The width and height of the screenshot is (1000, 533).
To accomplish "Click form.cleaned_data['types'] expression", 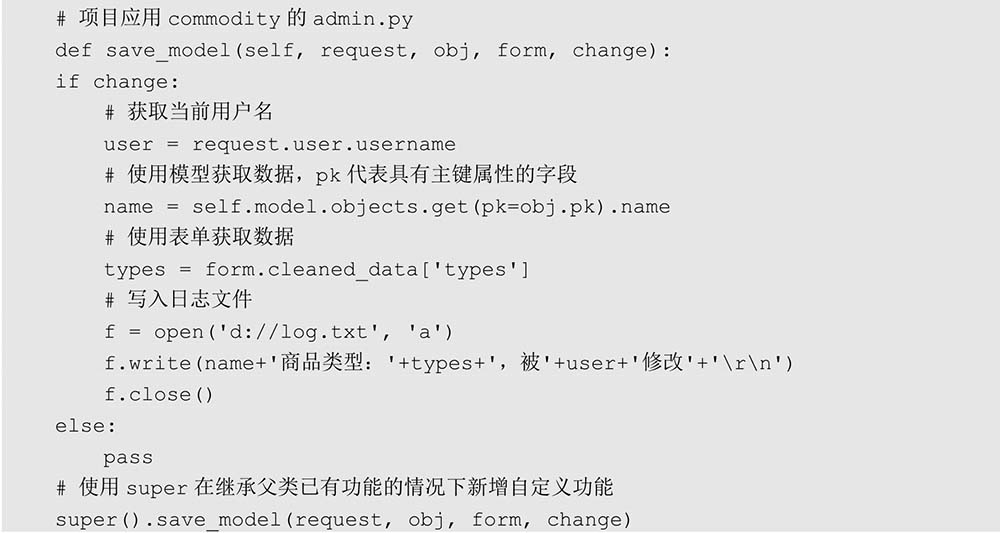I will 367,270.
